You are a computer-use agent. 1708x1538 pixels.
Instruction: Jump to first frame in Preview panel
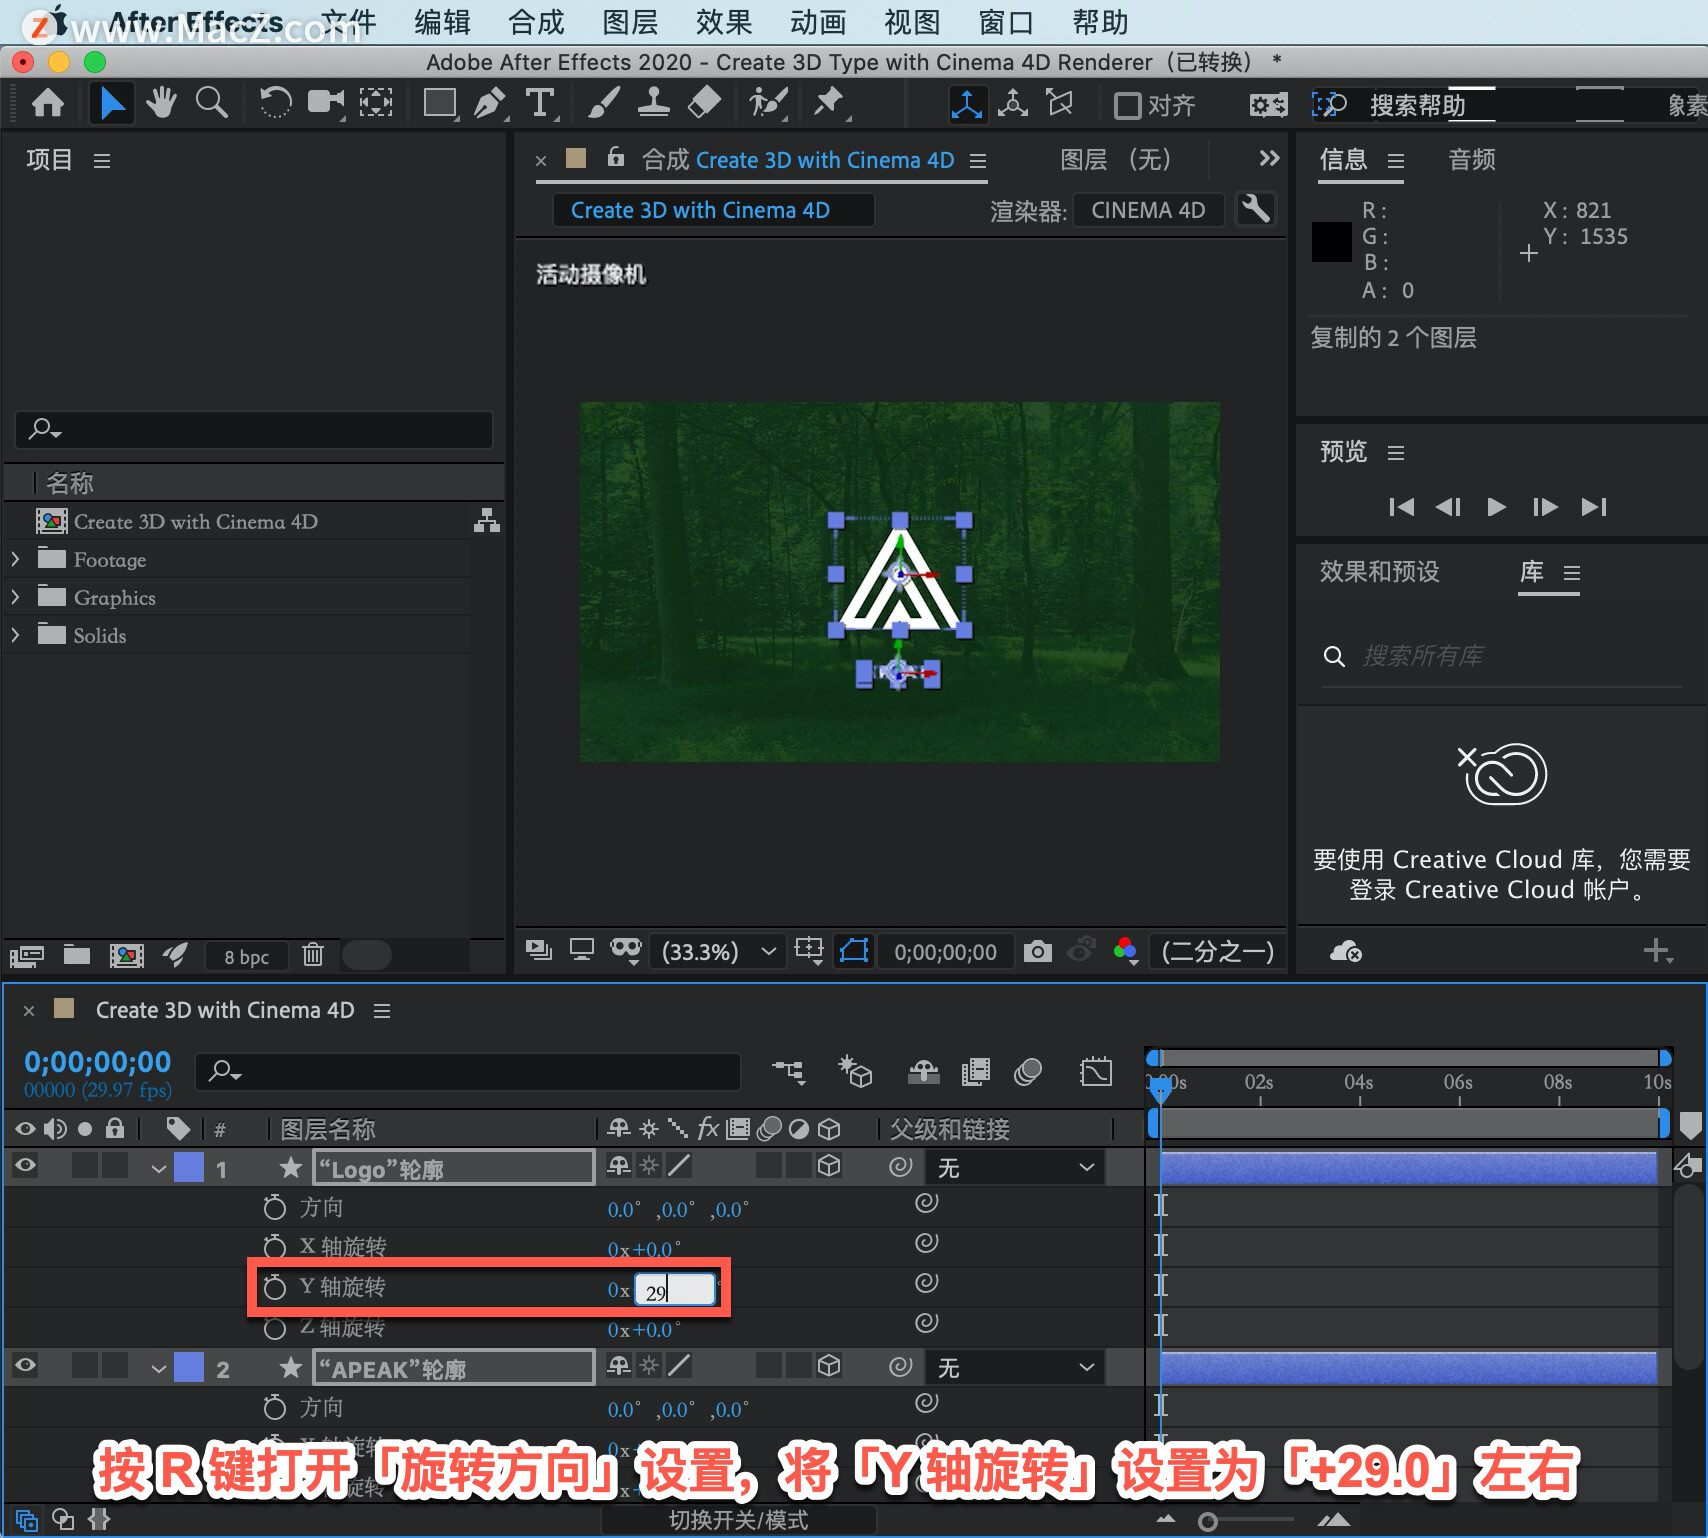point(1401,507)
